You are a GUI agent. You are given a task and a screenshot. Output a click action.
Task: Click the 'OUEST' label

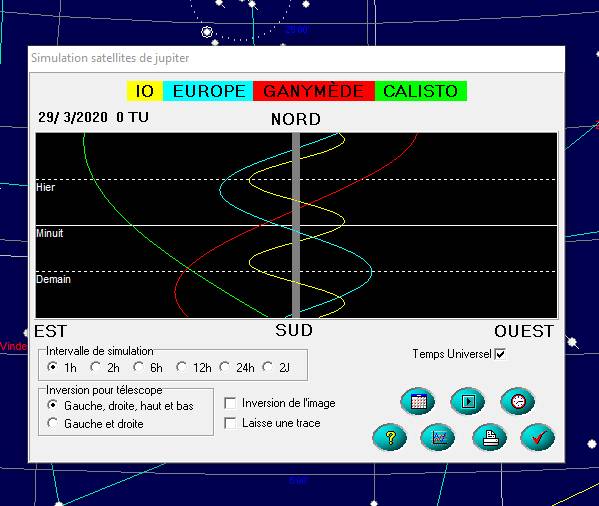coord(524,331)
